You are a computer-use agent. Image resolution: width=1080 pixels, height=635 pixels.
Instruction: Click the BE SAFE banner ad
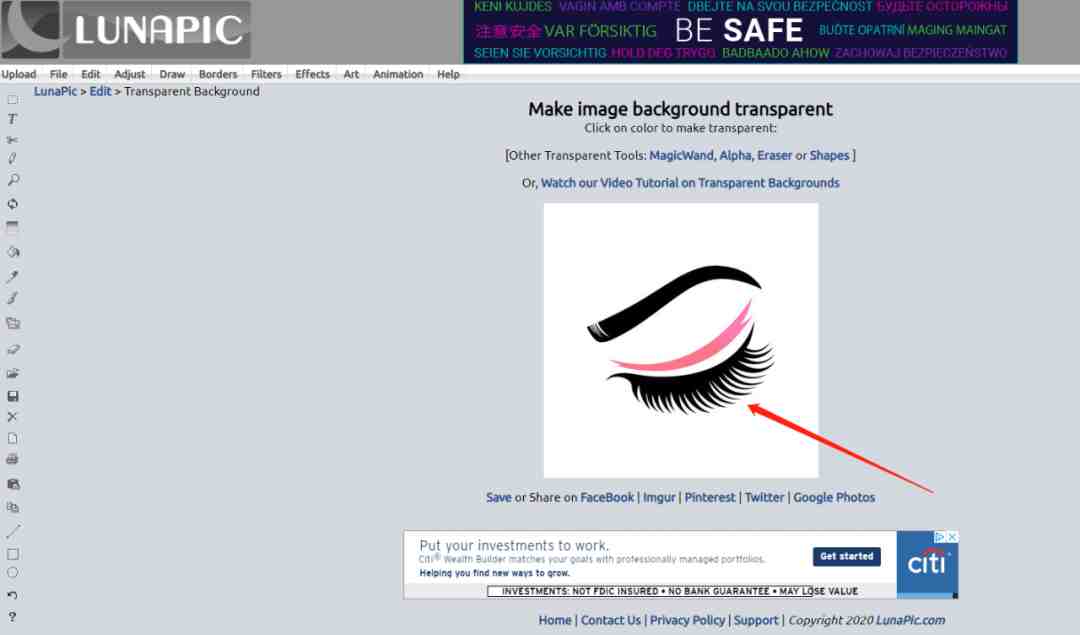tap(740, 31)
